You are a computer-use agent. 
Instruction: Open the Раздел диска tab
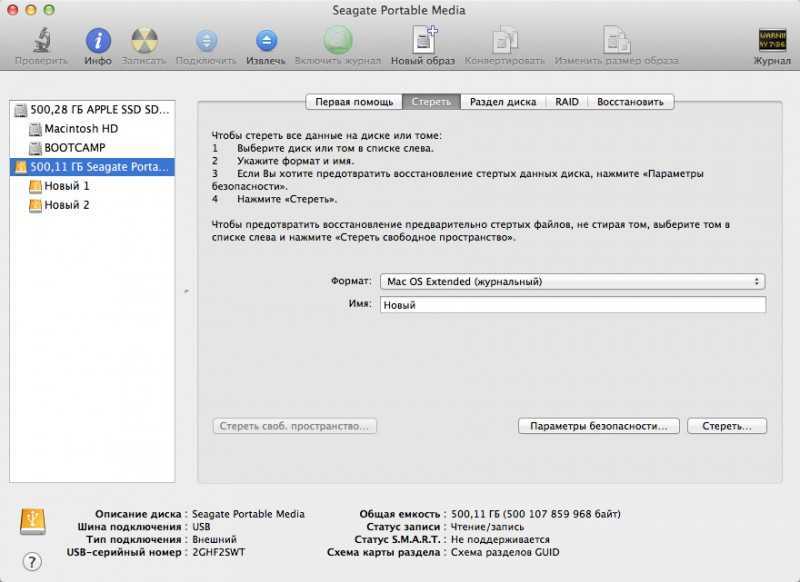503,102
